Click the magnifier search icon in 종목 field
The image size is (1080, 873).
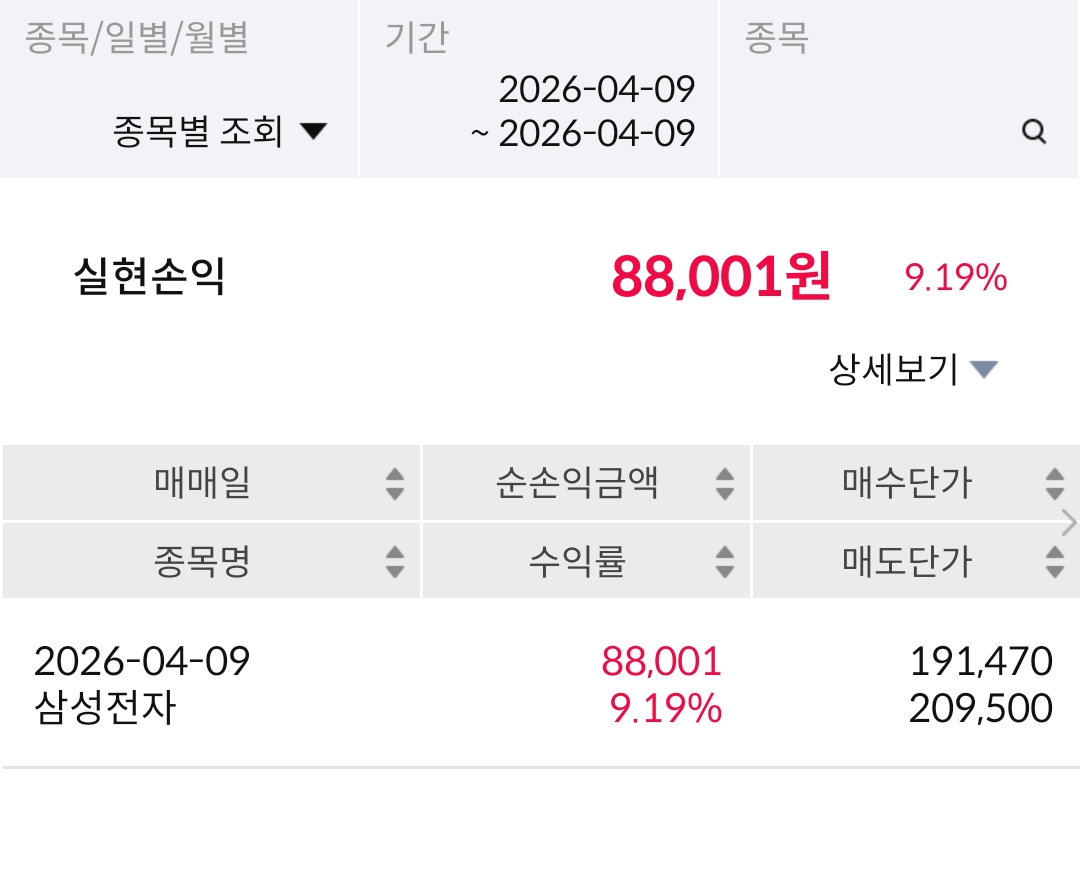point(1034,132)
